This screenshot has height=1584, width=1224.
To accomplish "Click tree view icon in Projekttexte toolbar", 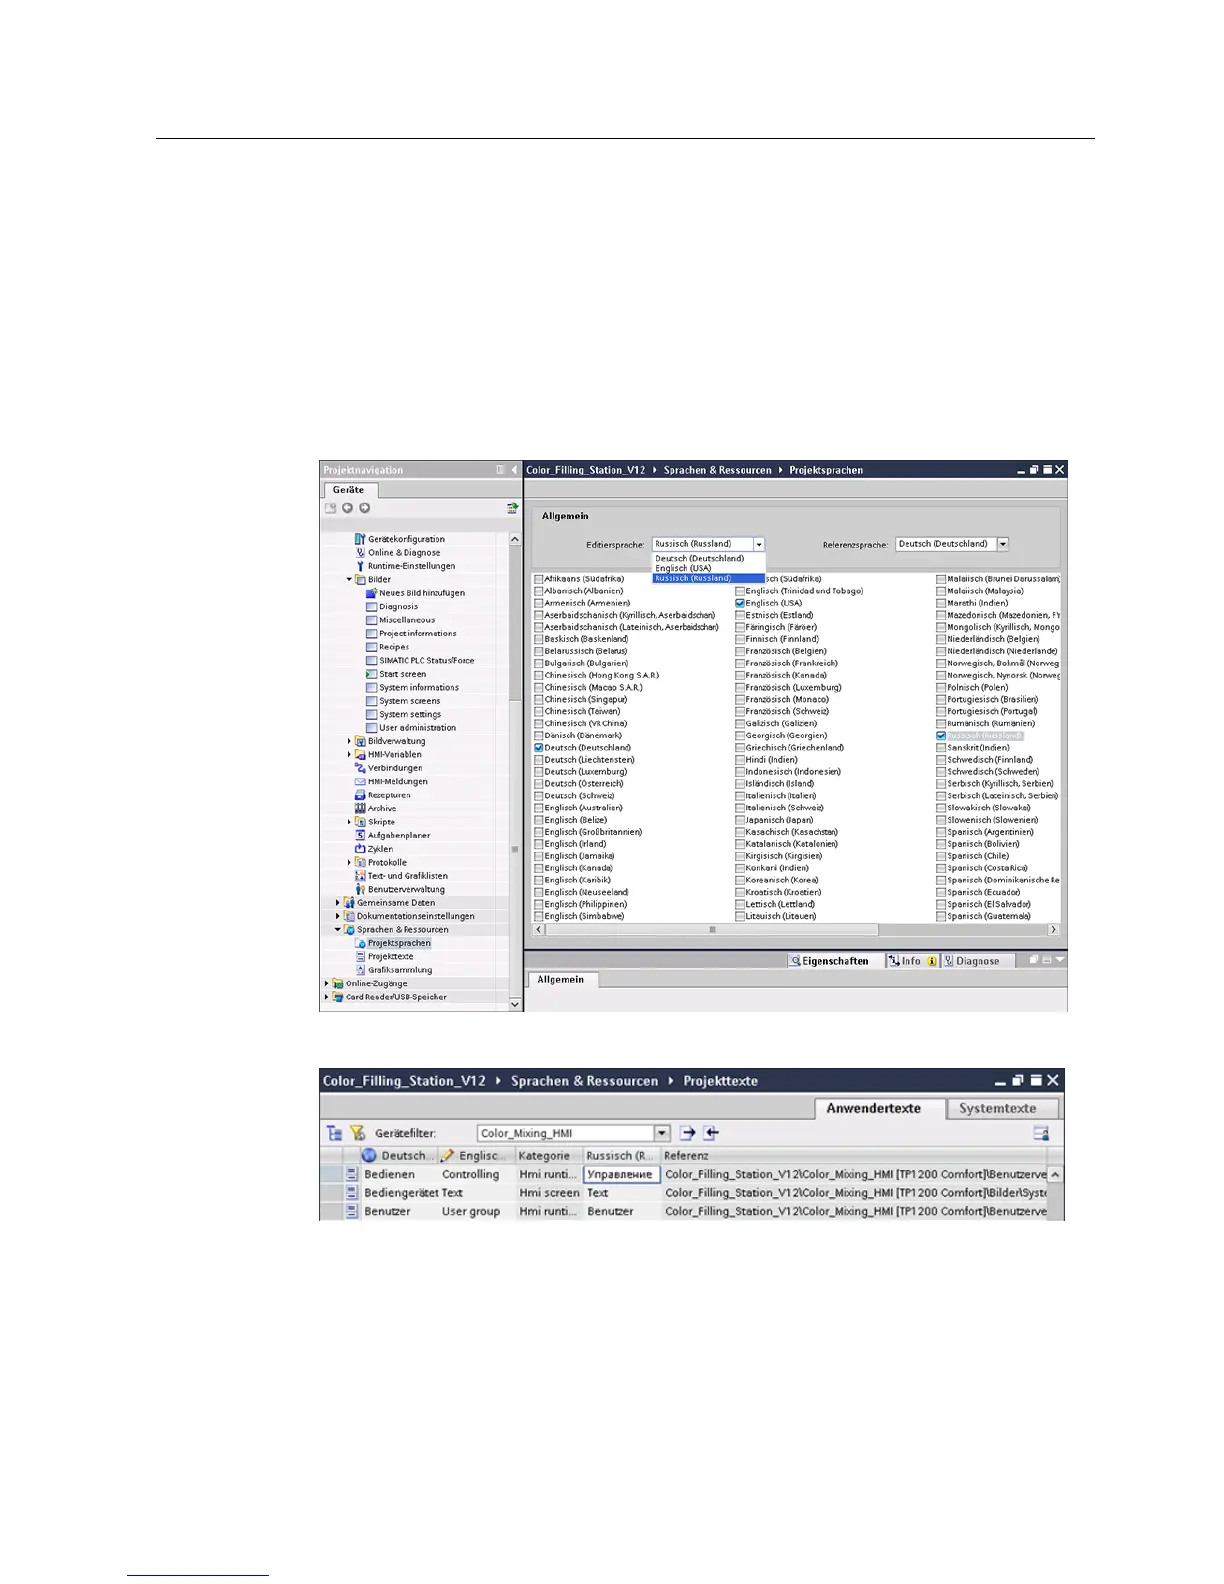I will pyautogui.click(x=335, y=1133).
